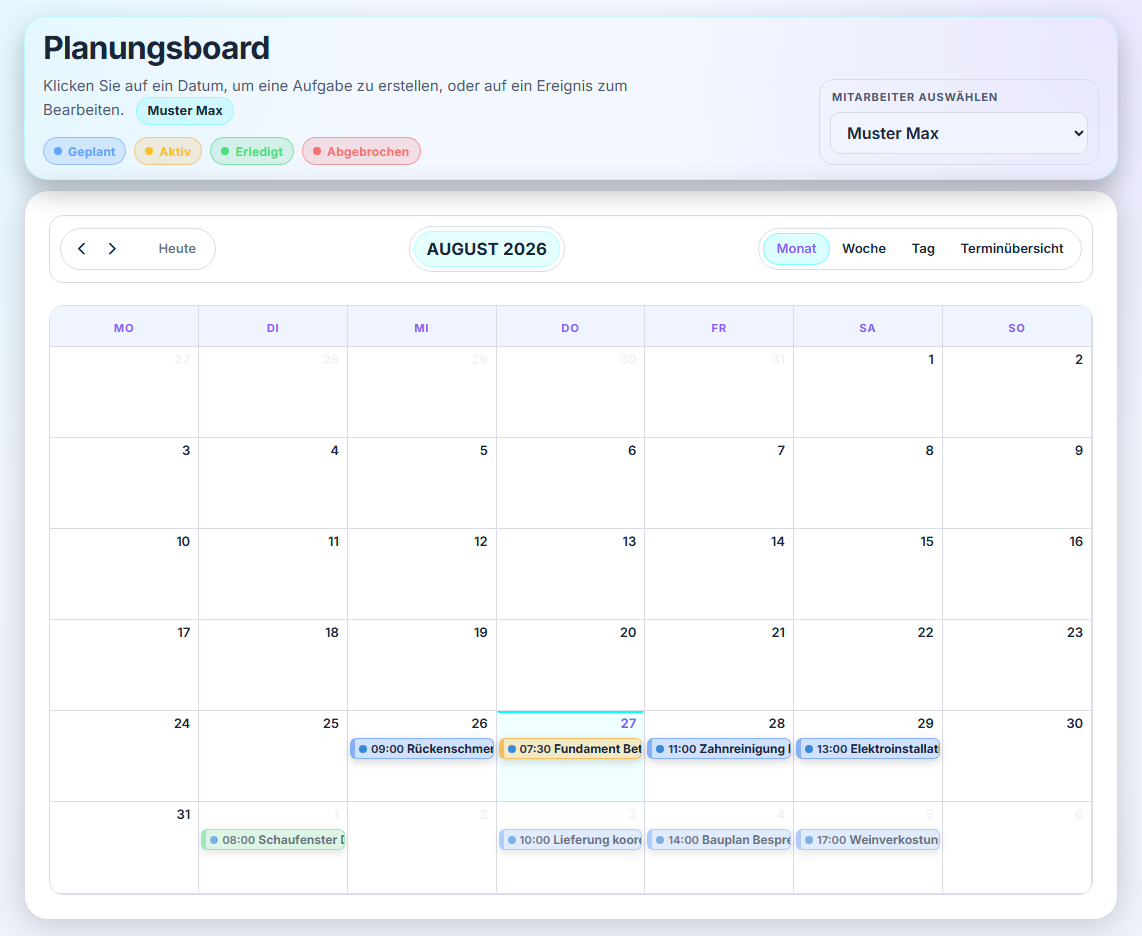The height and width of the screenshot is (936, 1142).
Task: Select August 5 date cell
Action: (x=422, y=483)
